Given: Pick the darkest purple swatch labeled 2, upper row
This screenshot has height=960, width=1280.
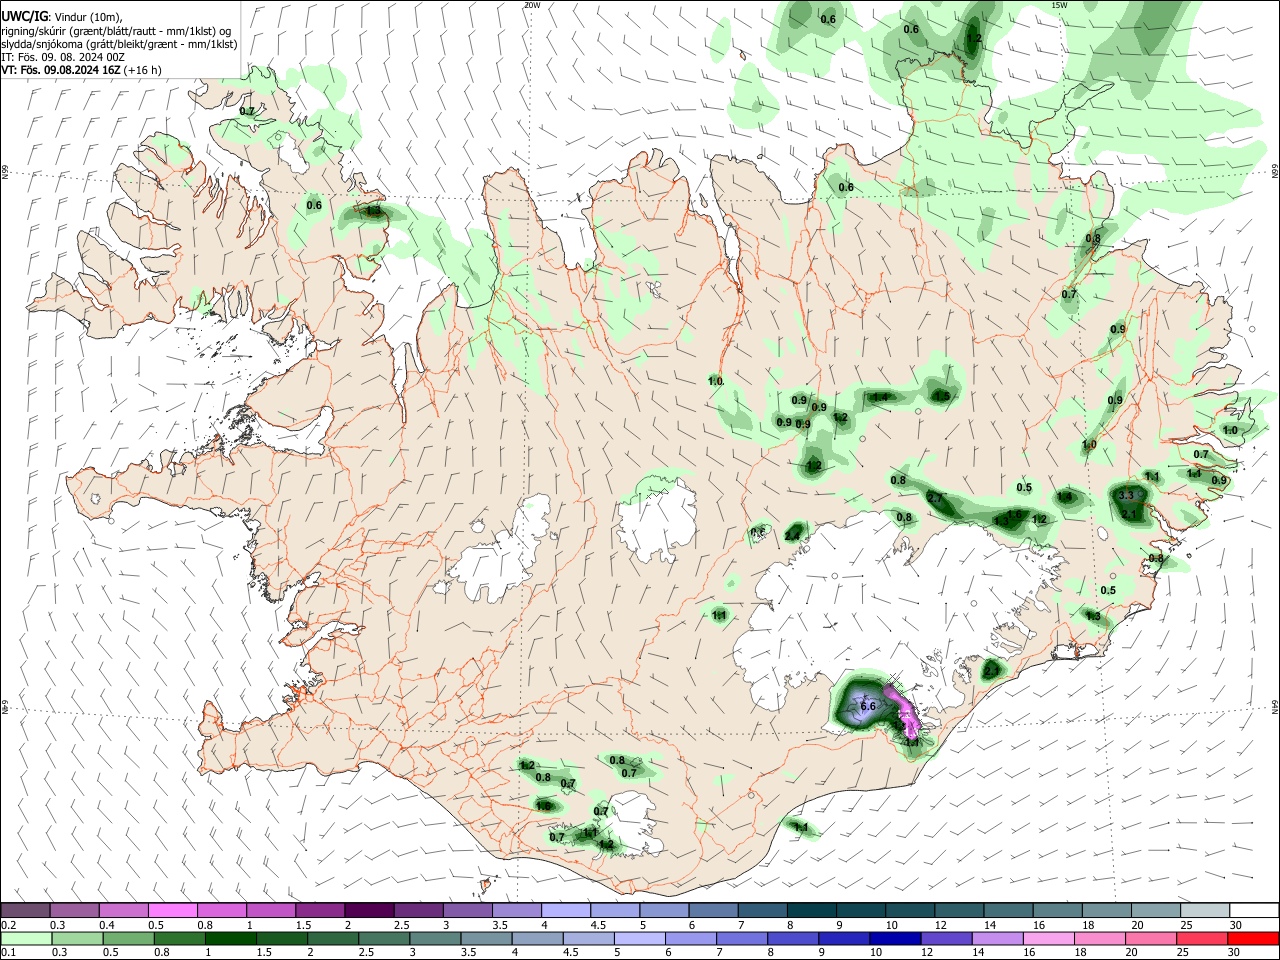Looking at the screenshot, I should point(368,910).
